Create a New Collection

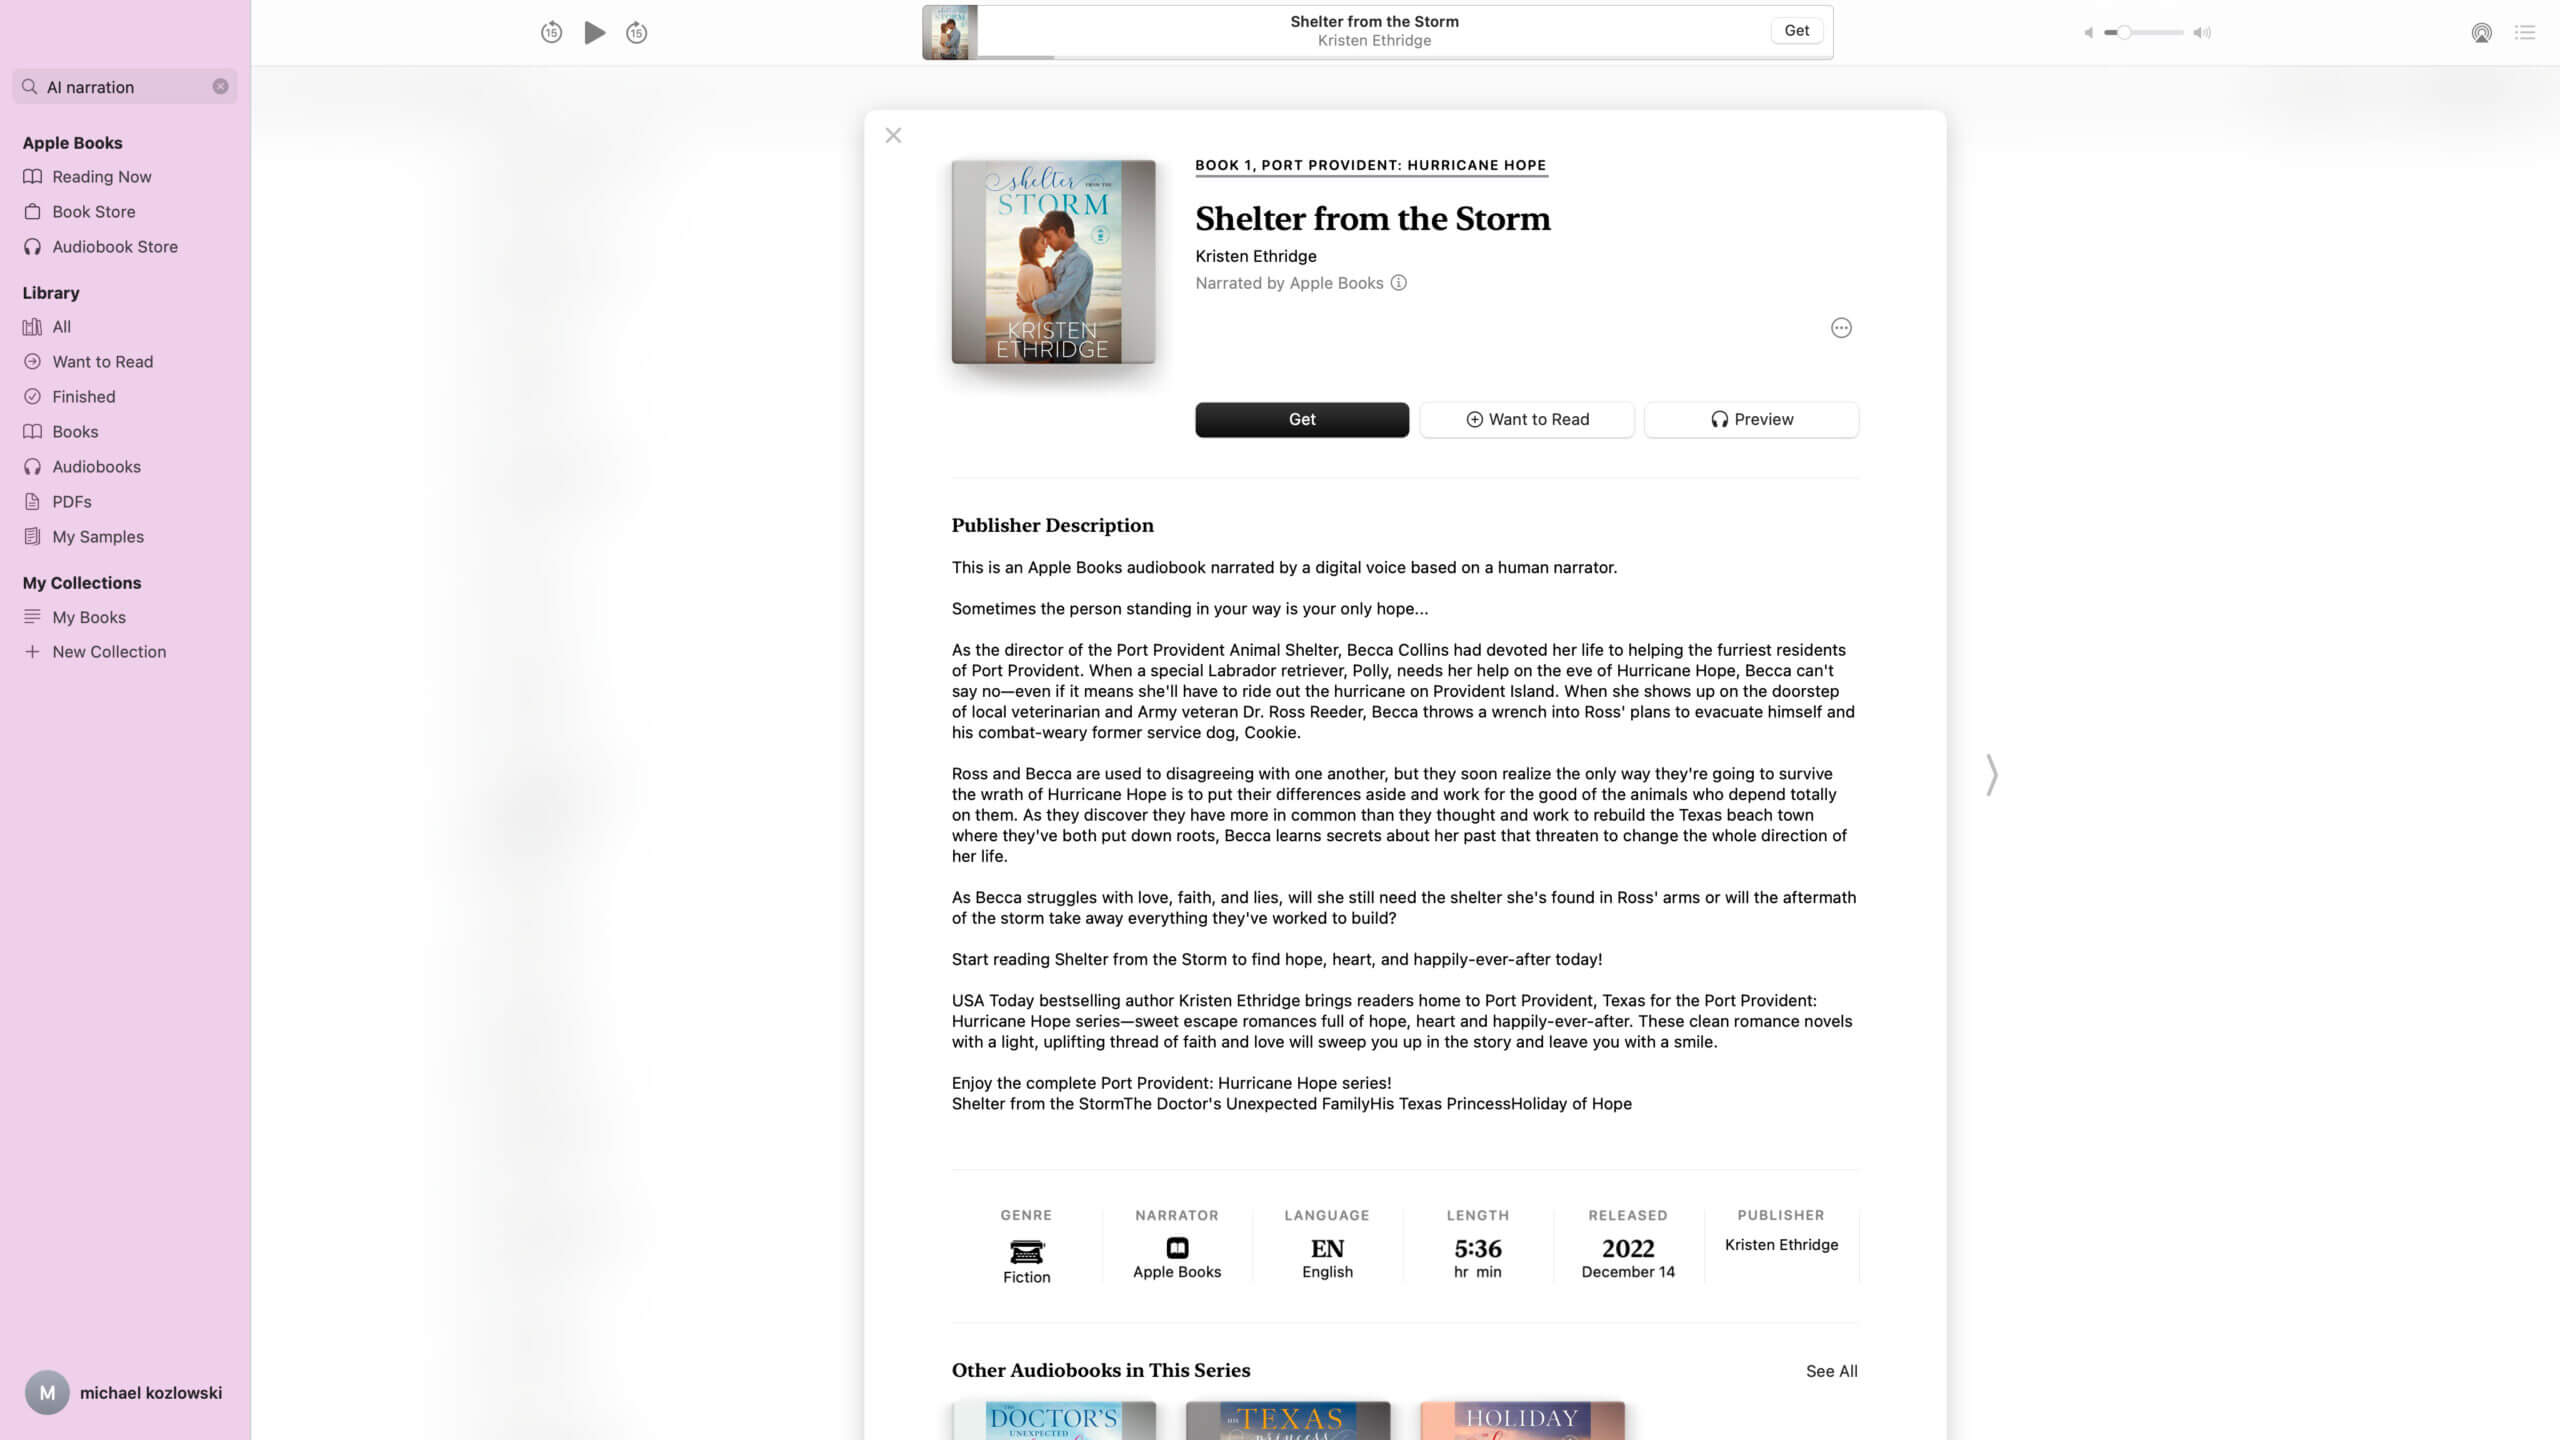click(109, 652)
